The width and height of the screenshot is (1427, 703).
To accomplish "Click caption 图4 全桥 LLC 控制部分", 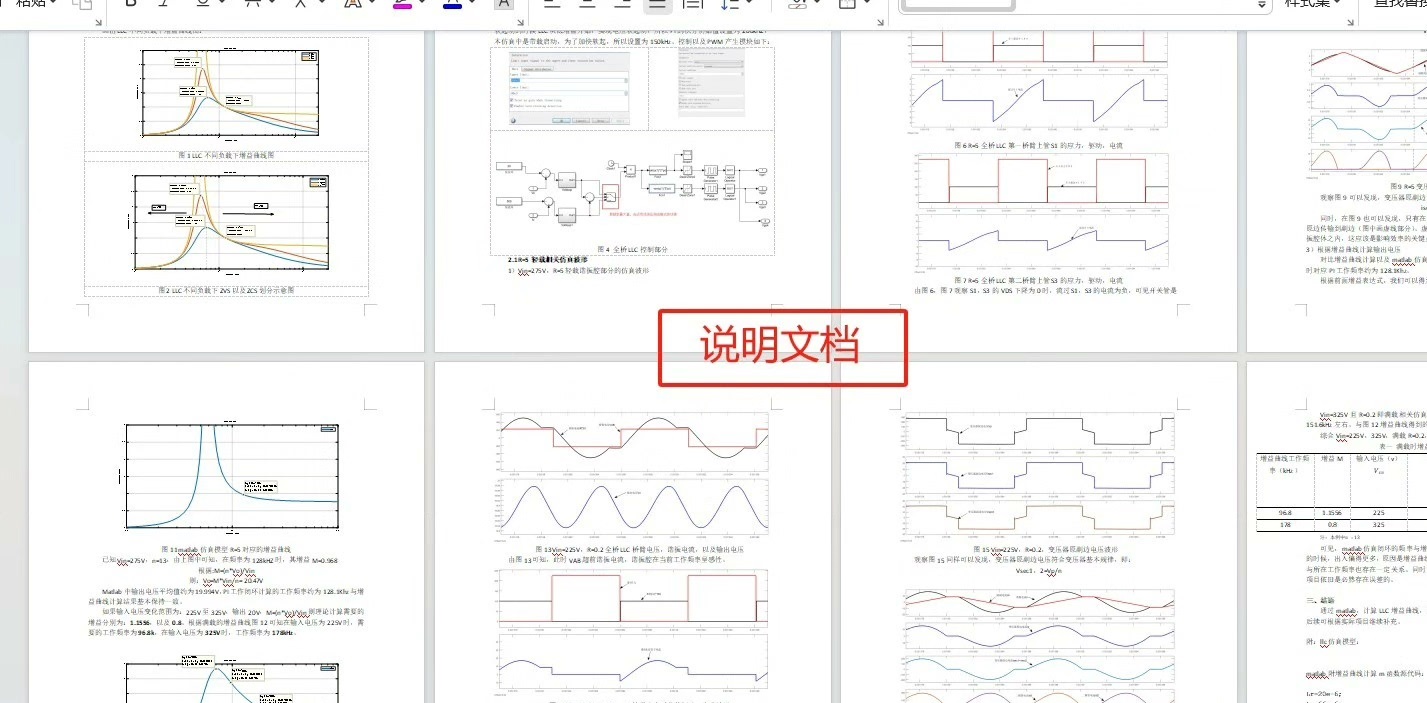I will tap(630, 249).
